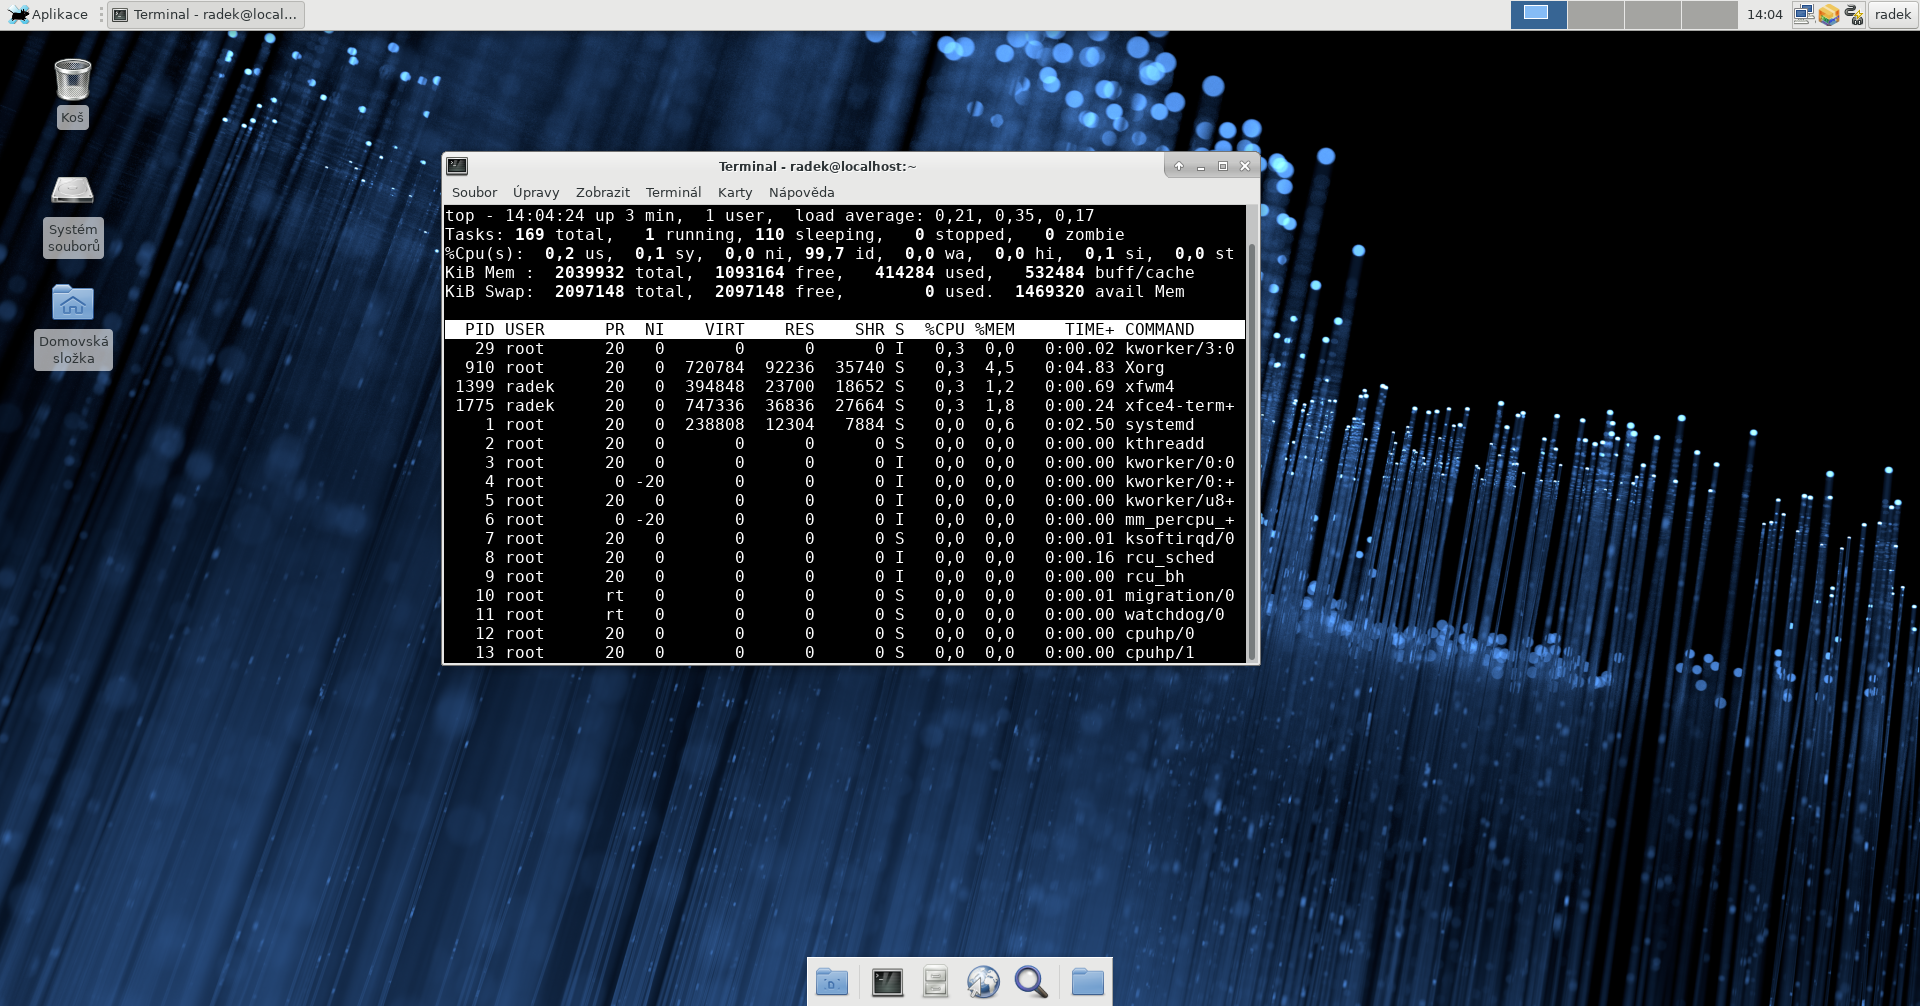Click the terminal's vertical scrollbar

[x=1252, y=450]
